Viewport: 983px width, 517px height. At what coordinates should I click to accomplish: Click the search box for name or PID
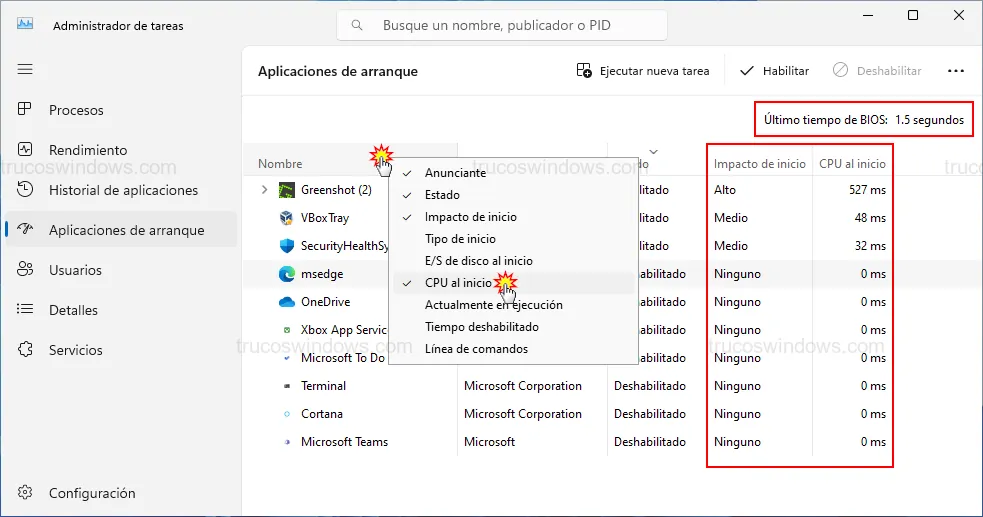coord(501,26)
